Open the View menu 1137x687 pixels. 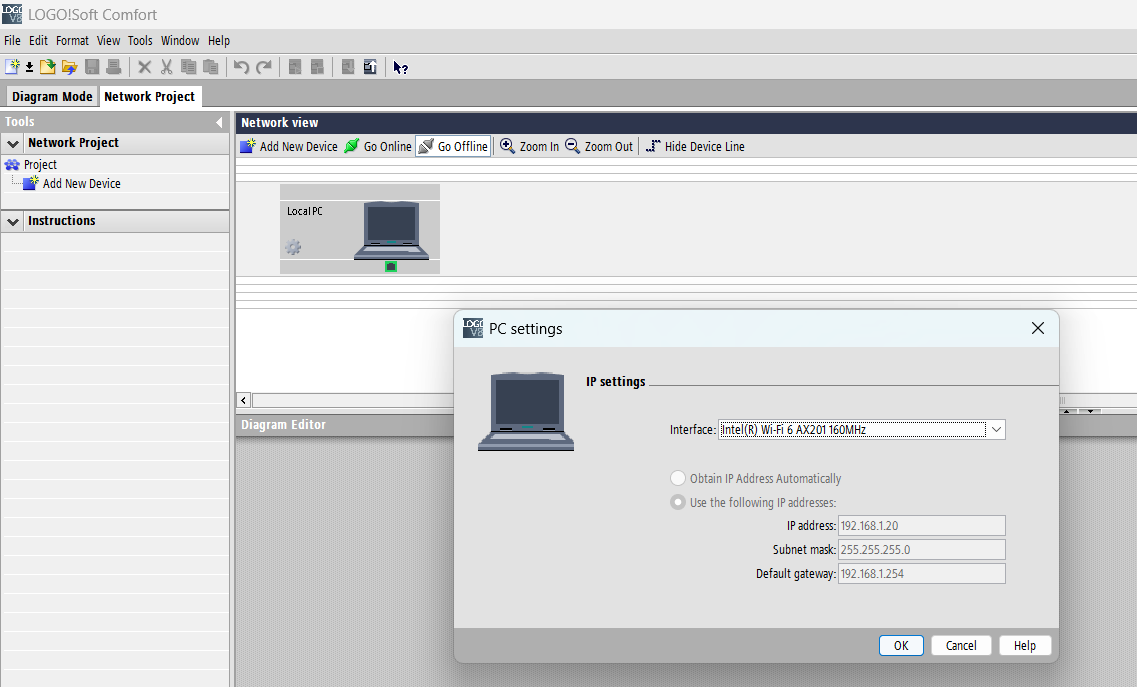pos(109,41)
